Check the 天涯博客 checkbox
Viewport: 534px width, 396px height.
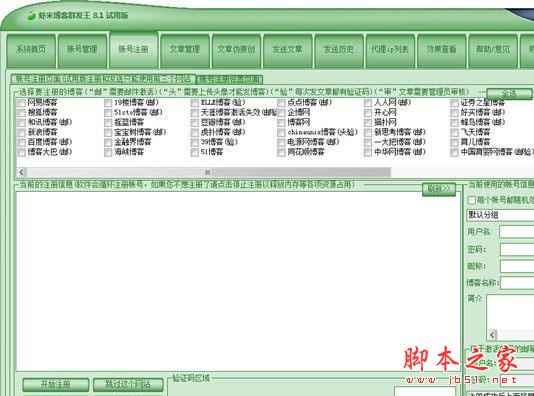click(x=195, y=113)
